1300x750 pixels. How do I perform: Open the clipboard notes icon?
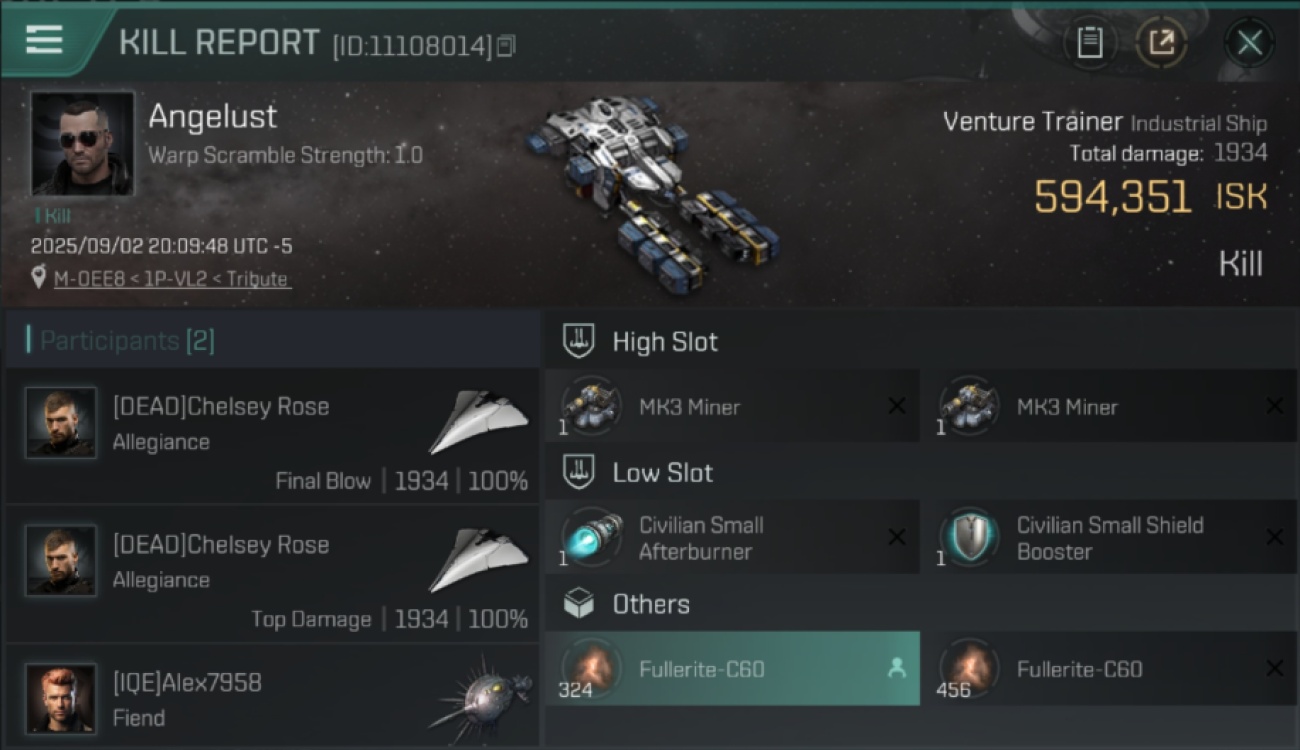[1090, 43]
